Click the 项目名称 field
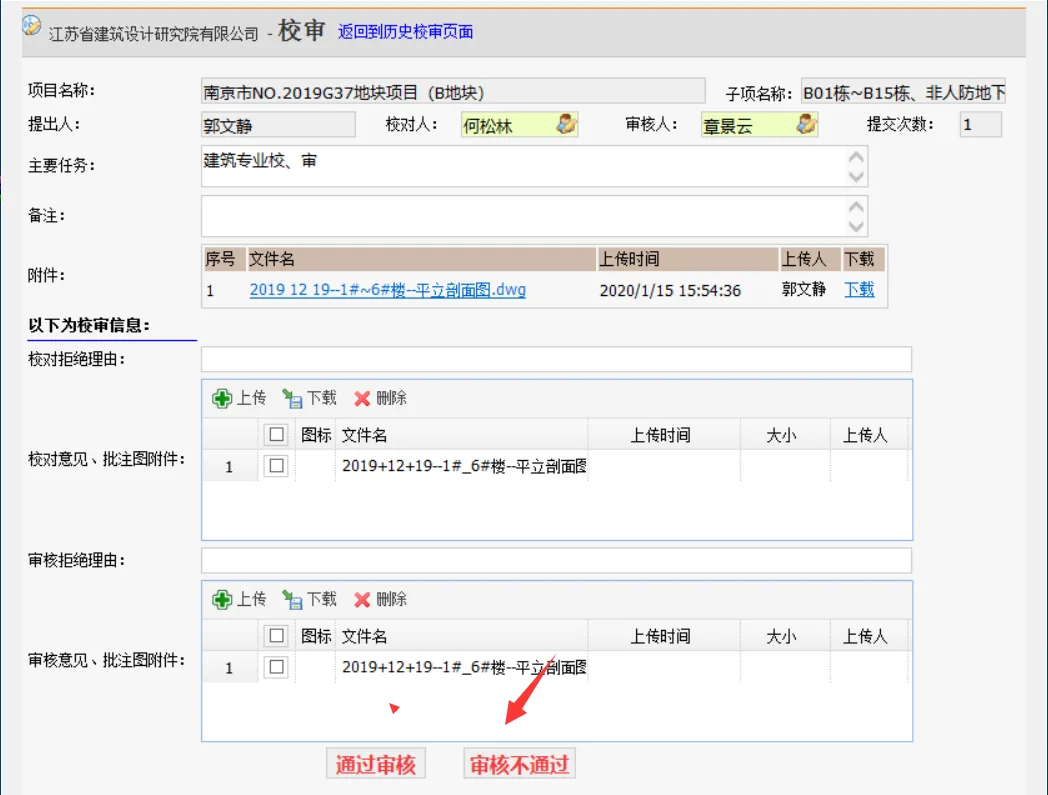This screenshot has width=1048, height=795. (453, 92)
